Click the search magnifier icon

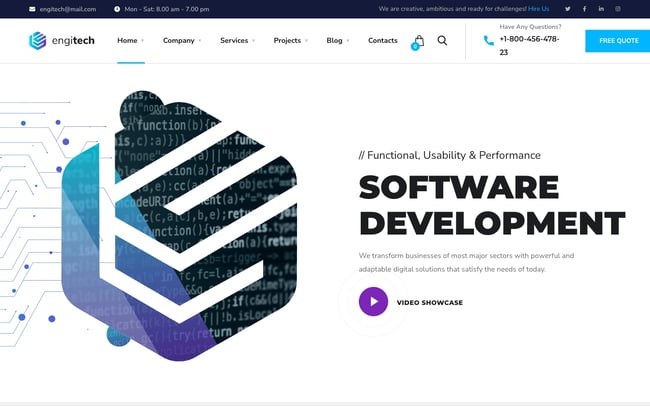pos(442,41)
